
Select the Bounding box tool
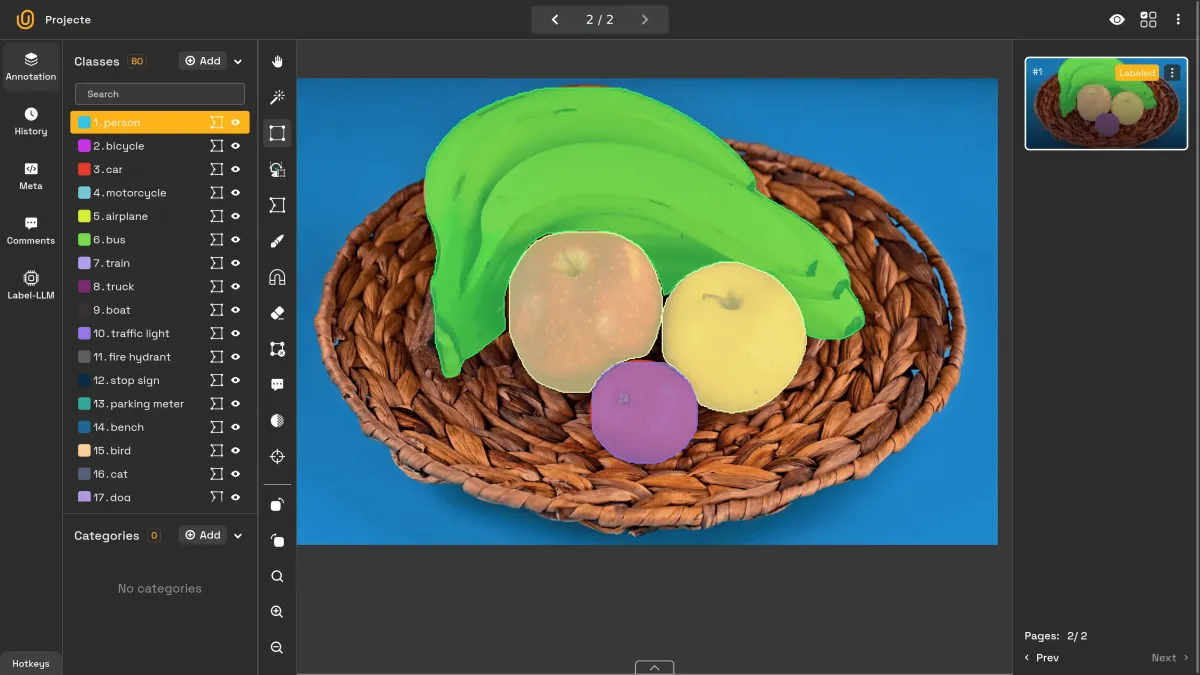coord(277,132)
